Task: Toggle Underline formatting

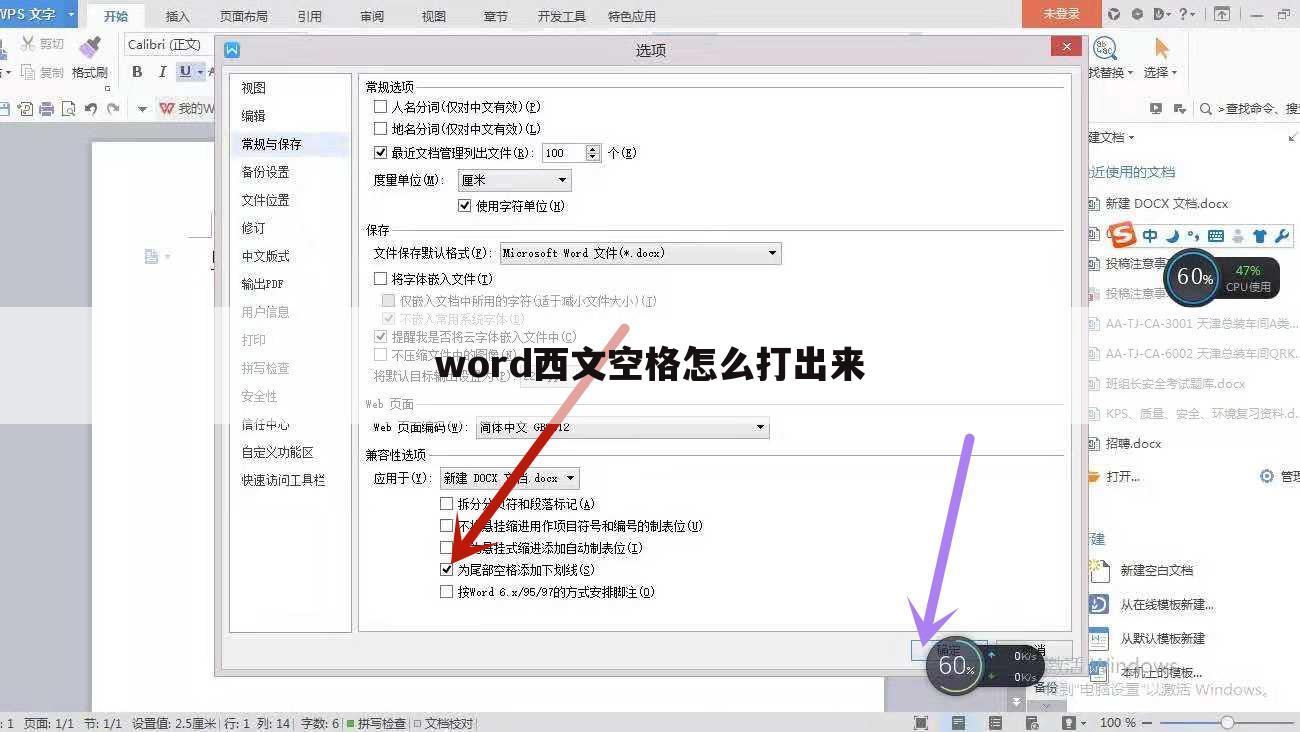Action: pos(185,72)
